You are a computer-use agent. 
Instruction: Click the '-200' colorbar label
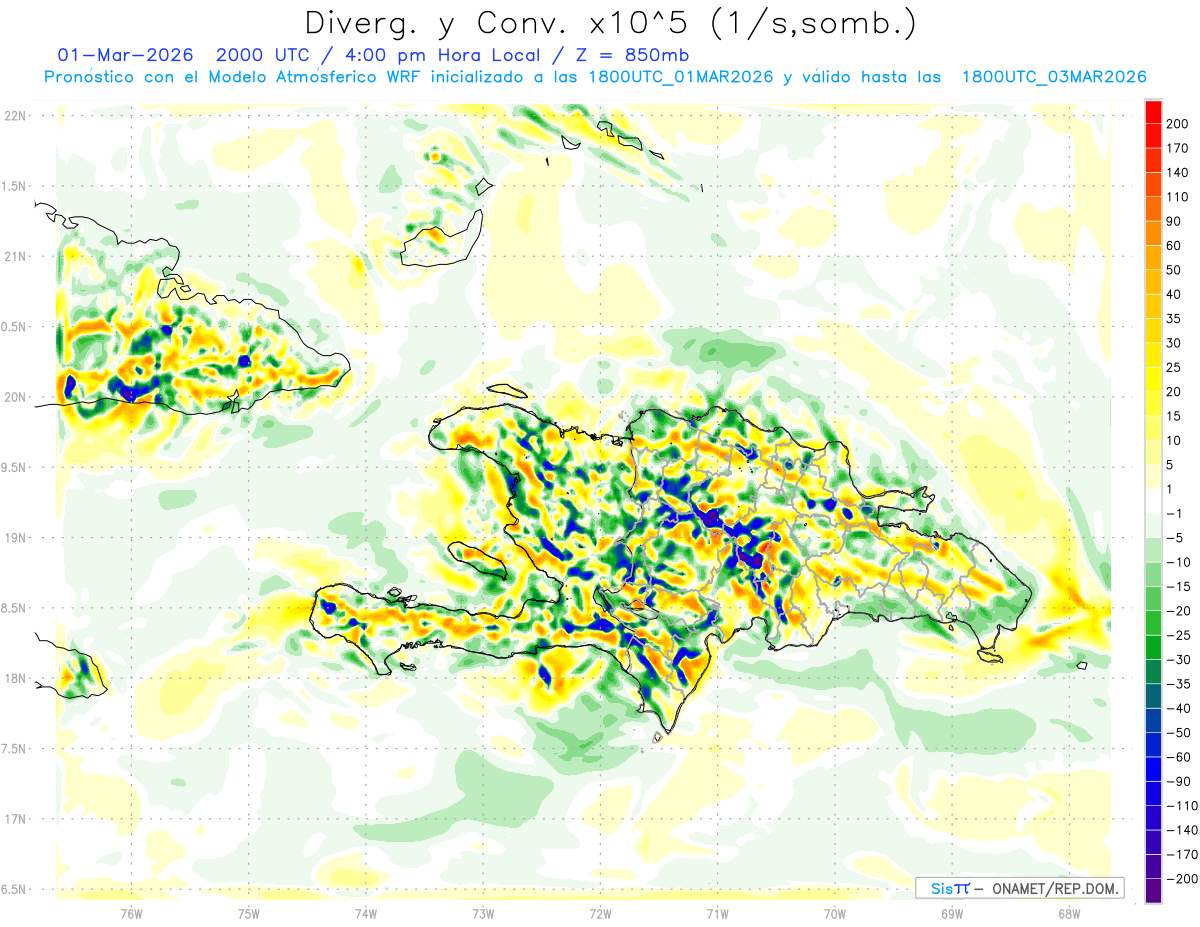click(1182, 880)
